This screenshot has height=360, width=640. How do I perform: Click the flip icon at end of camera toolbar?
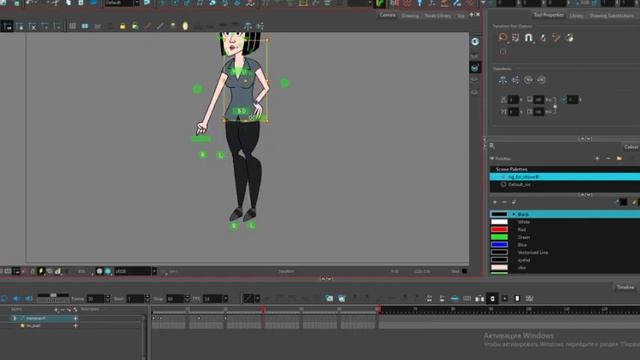point(260,26)
